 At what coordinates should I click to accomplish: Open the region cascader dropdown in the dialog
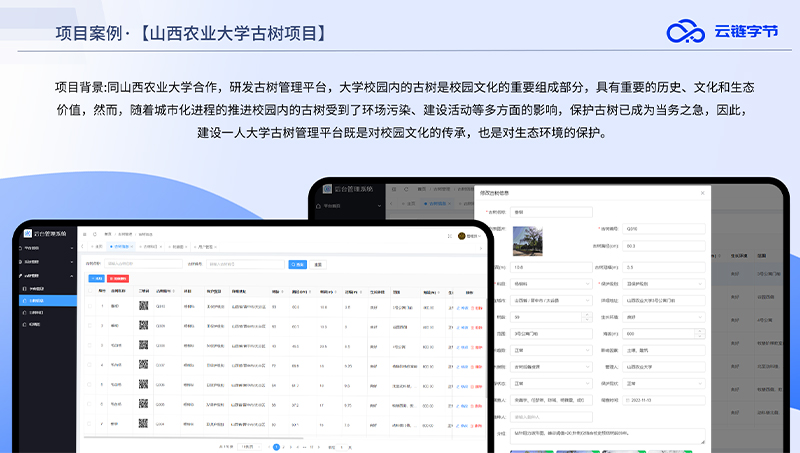click(x=552, y=300)
